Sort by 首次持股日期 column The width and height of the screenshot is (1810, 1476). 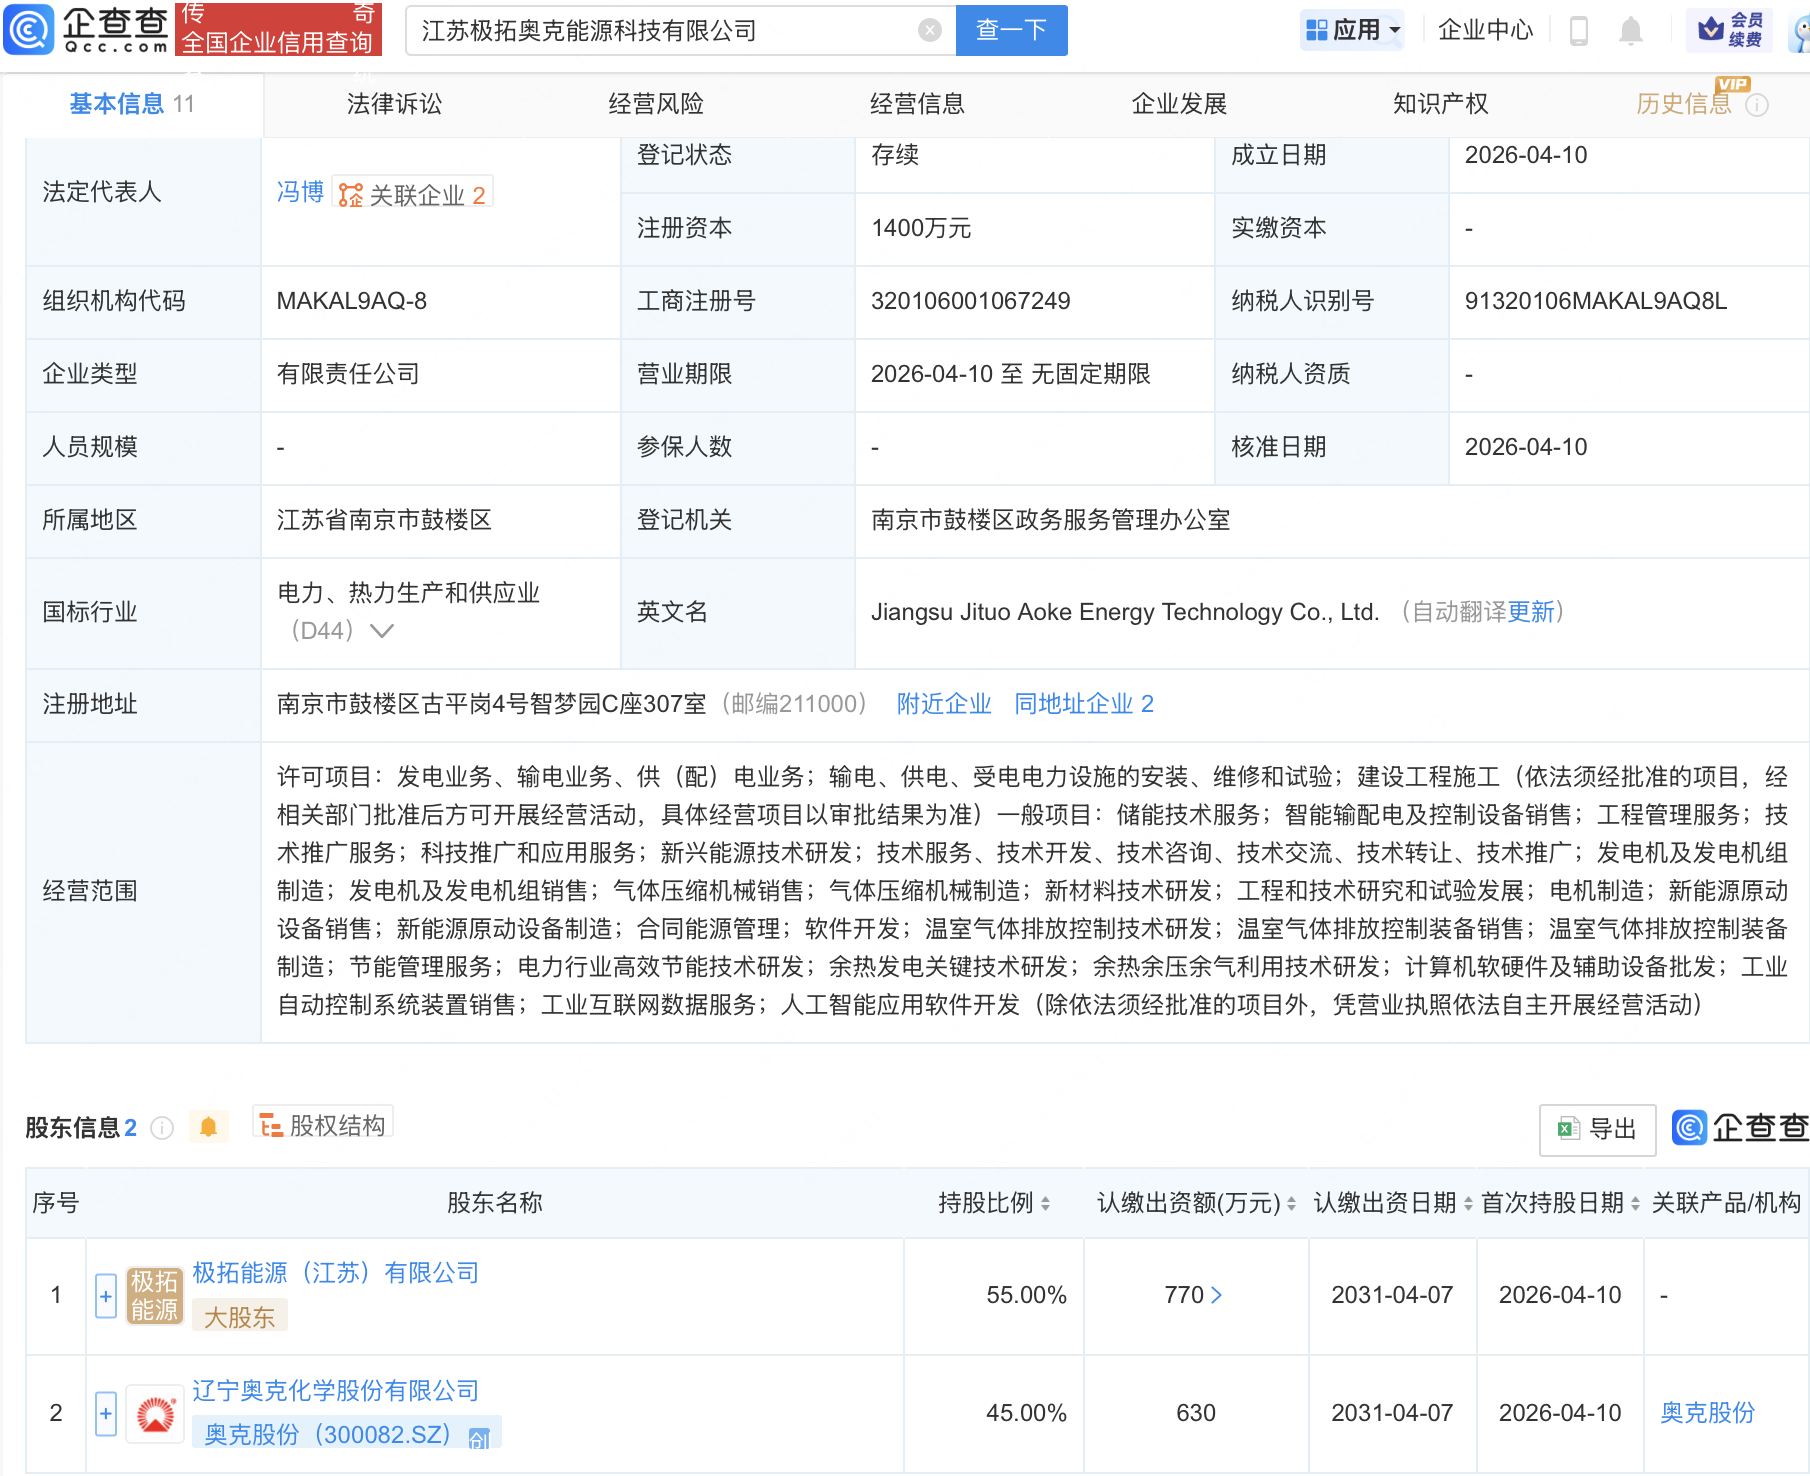click(x=1635, y=1204)
